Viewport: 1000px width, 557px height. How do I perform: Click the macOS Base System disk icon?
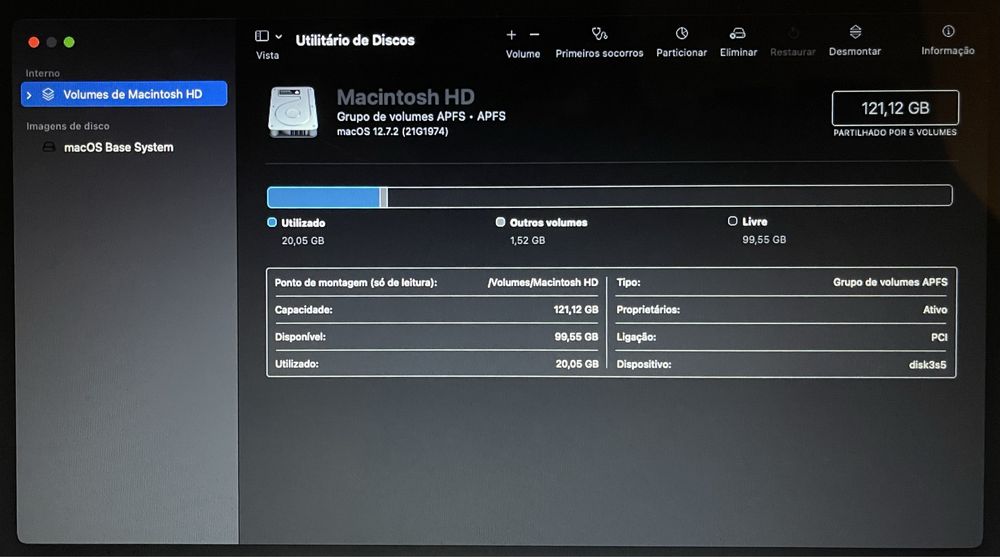pyautogui.click(x=48, y=147)
